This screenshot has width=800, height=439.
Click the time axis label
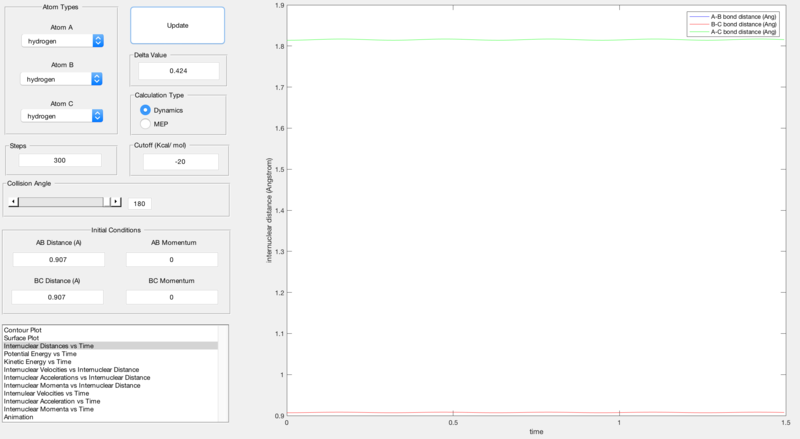(536, 431)
